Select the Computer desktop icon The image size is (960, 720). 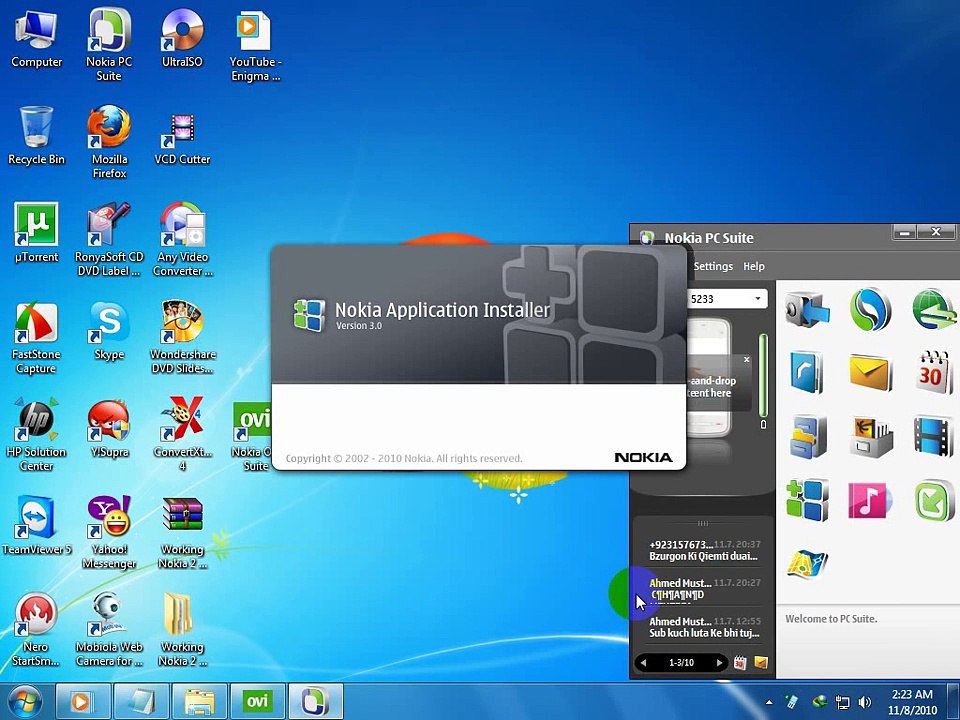click(x=36, y=40)
